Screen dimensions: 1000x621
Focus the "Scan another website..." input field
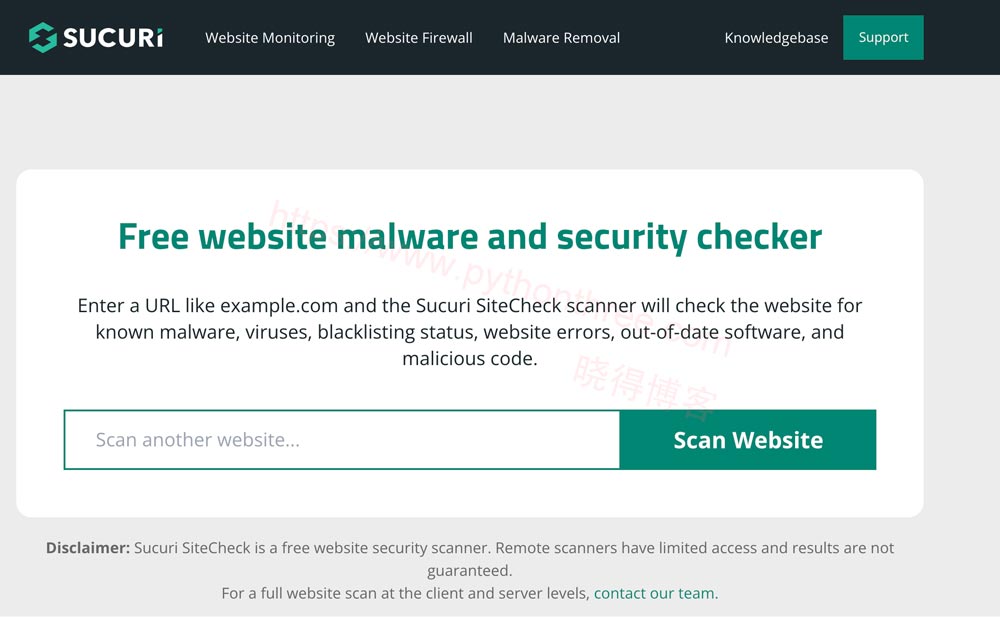[342, 440]
